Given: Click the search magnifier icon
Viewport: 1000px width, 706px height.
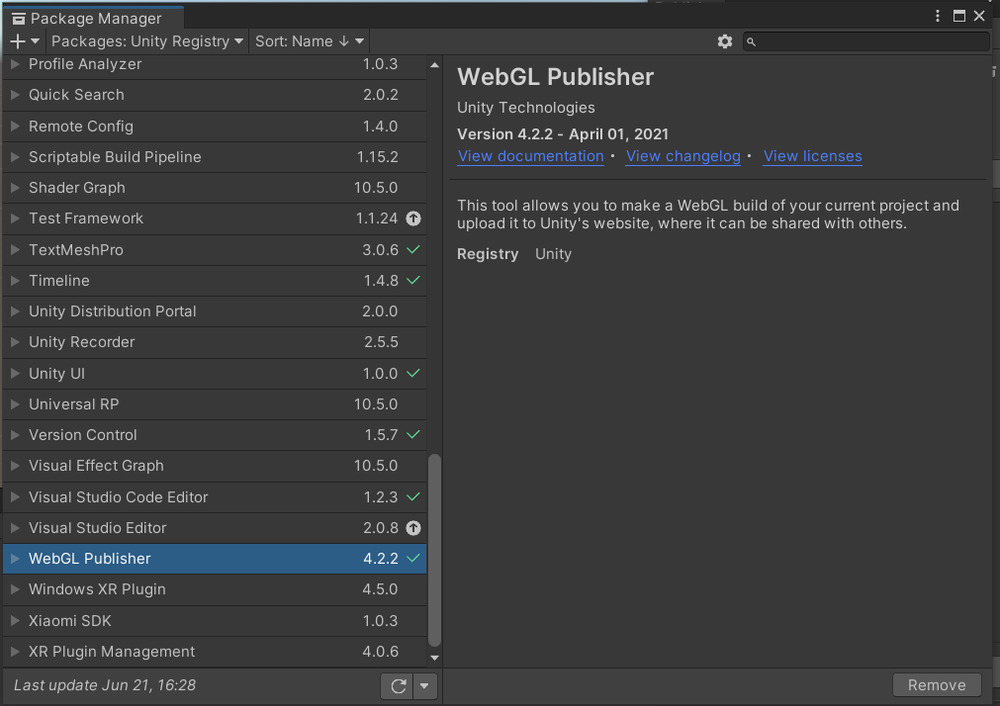Looking at the screenshot, I should pos(751,41).
